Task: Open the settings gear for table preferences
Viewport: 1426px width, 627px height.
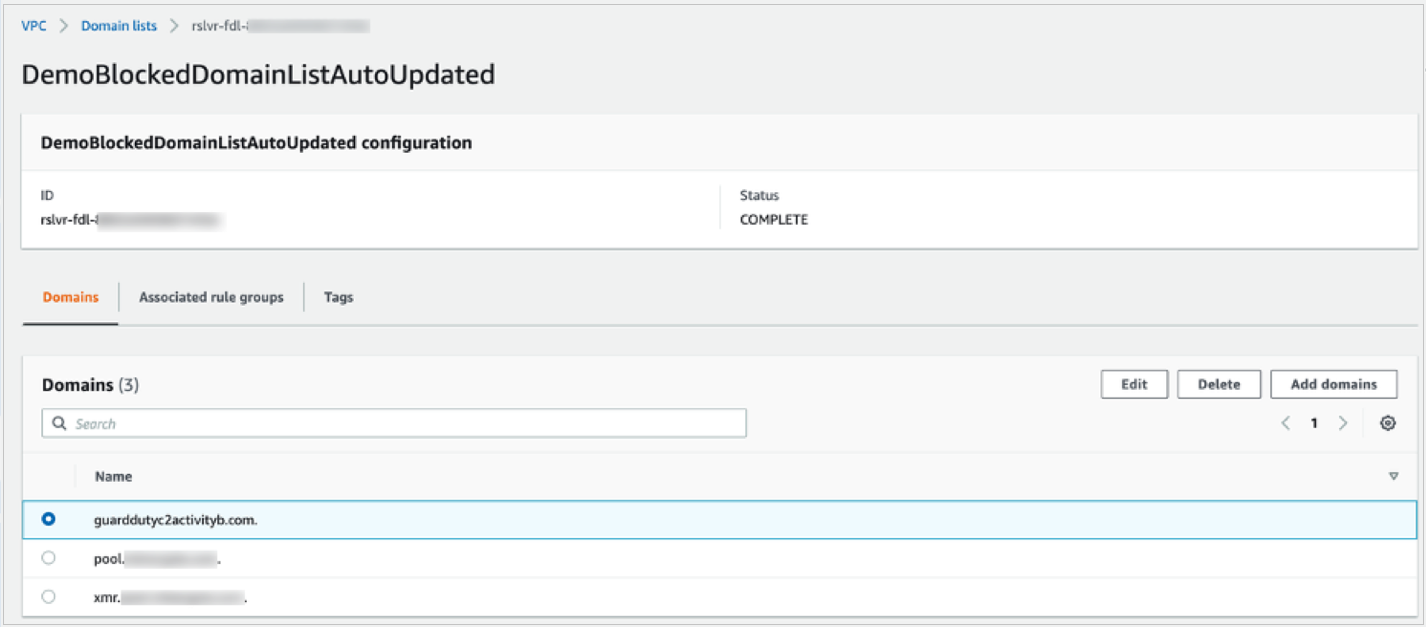Action: [x=1388, y=423]
